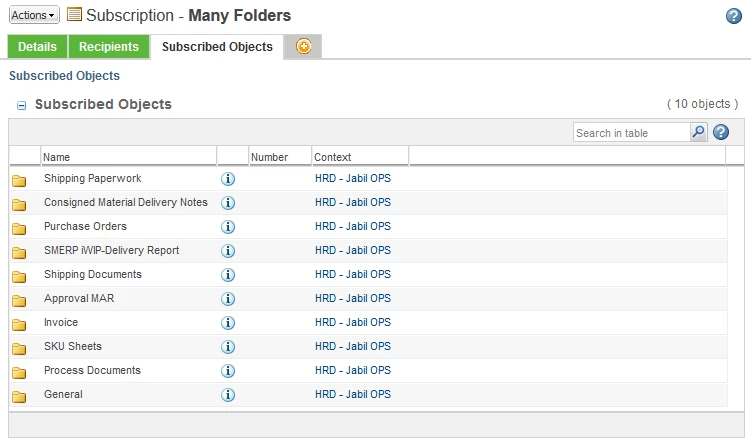Click the Subscription object icon beside the title

point(74,14)
